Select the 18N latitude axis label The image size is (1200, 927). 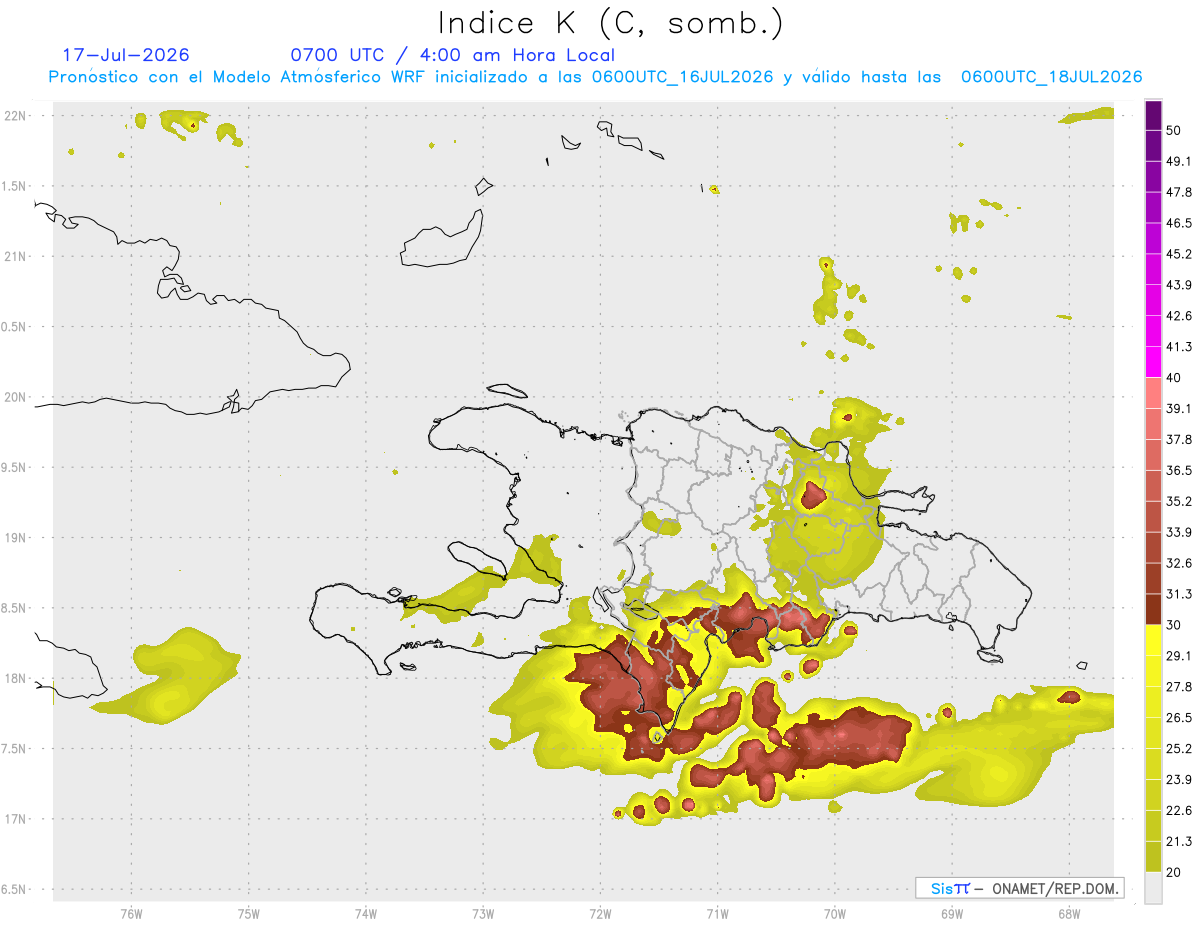click(x=16, y=678)
